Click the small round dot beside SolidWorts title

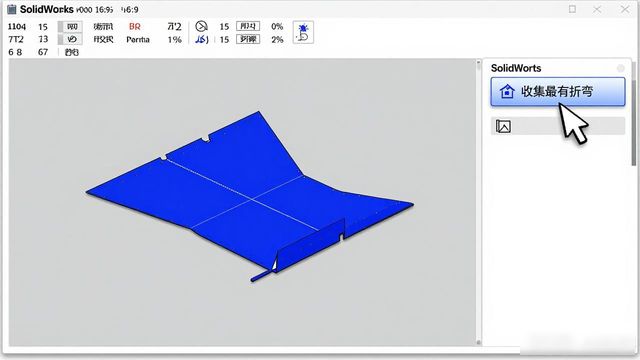(620, 68)
